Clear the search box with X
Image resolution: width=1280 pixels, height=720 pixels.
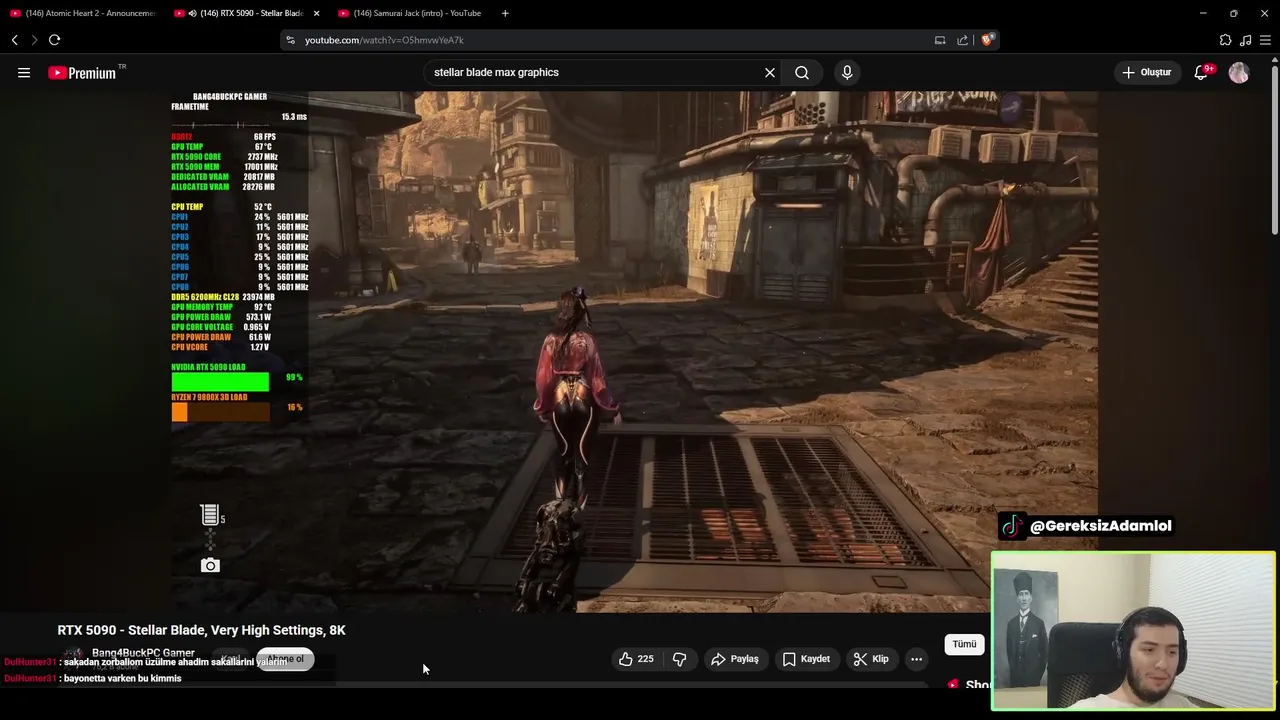(x=770, y=72)
